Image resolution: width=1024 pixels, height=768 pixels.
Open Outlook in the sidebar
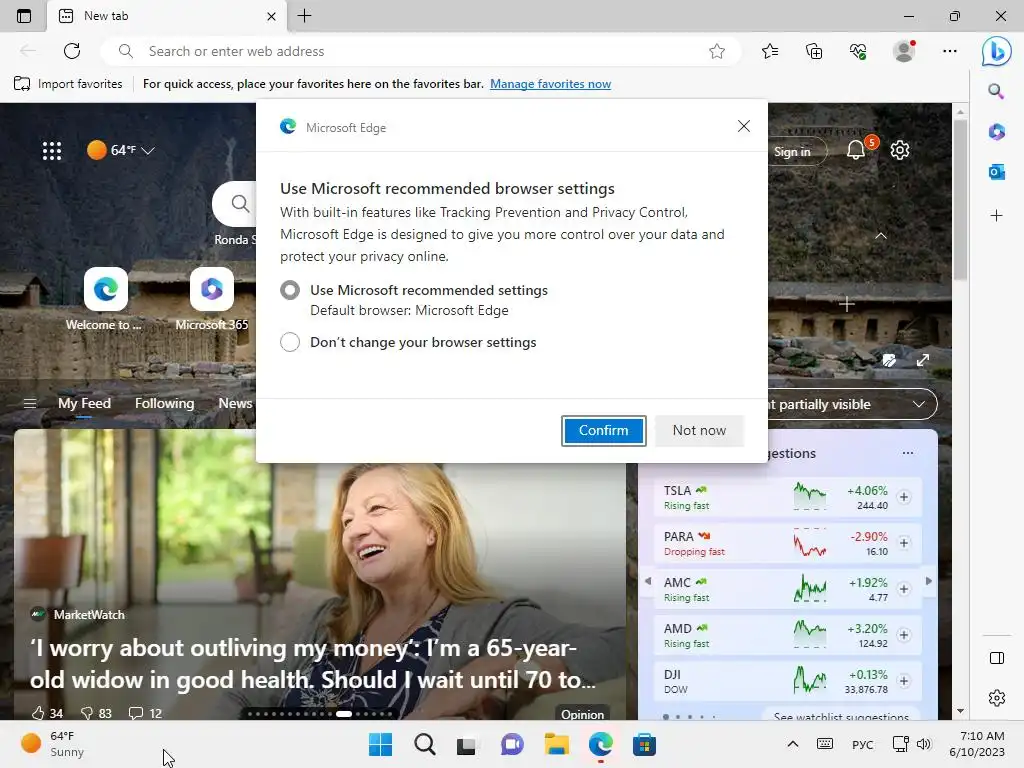coord(996,172)
